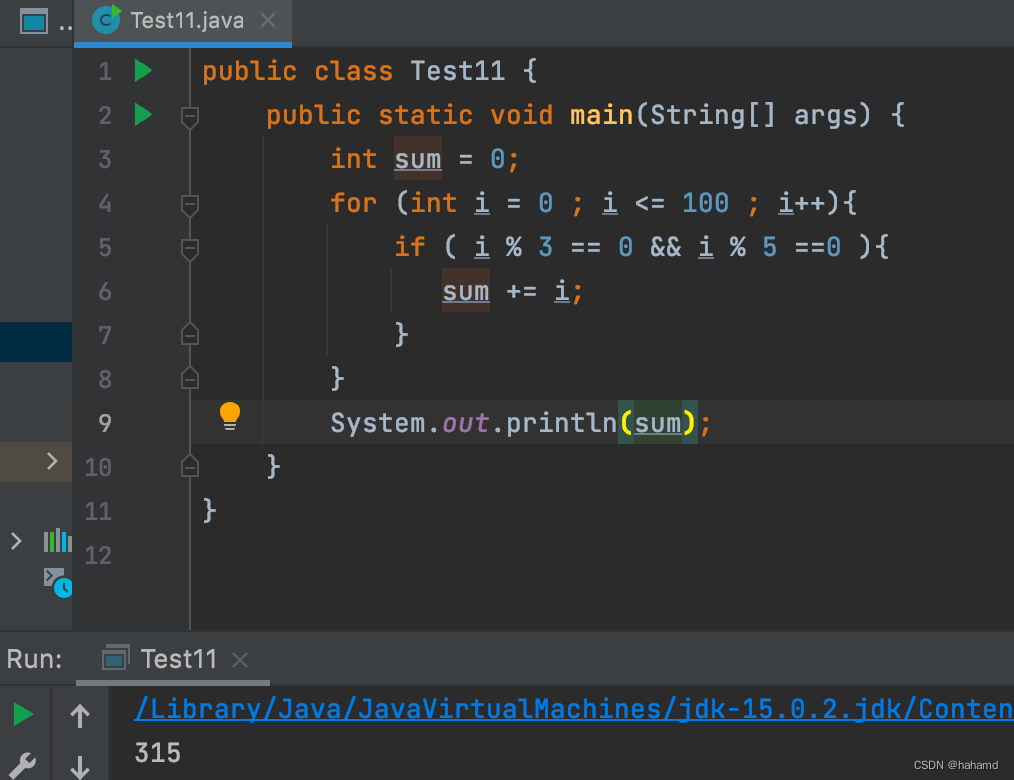The width and height of the screenshot is (1014, 780).
Task: Rerun Test11 with the green run button
Action: click(23, 714)
